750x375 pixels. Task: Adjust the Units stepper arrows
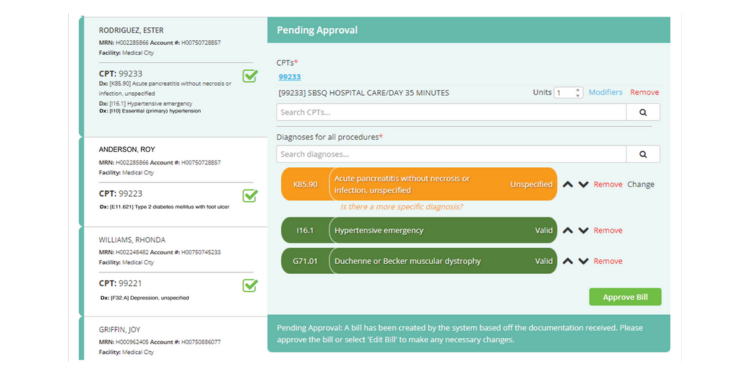coord(578,93)
